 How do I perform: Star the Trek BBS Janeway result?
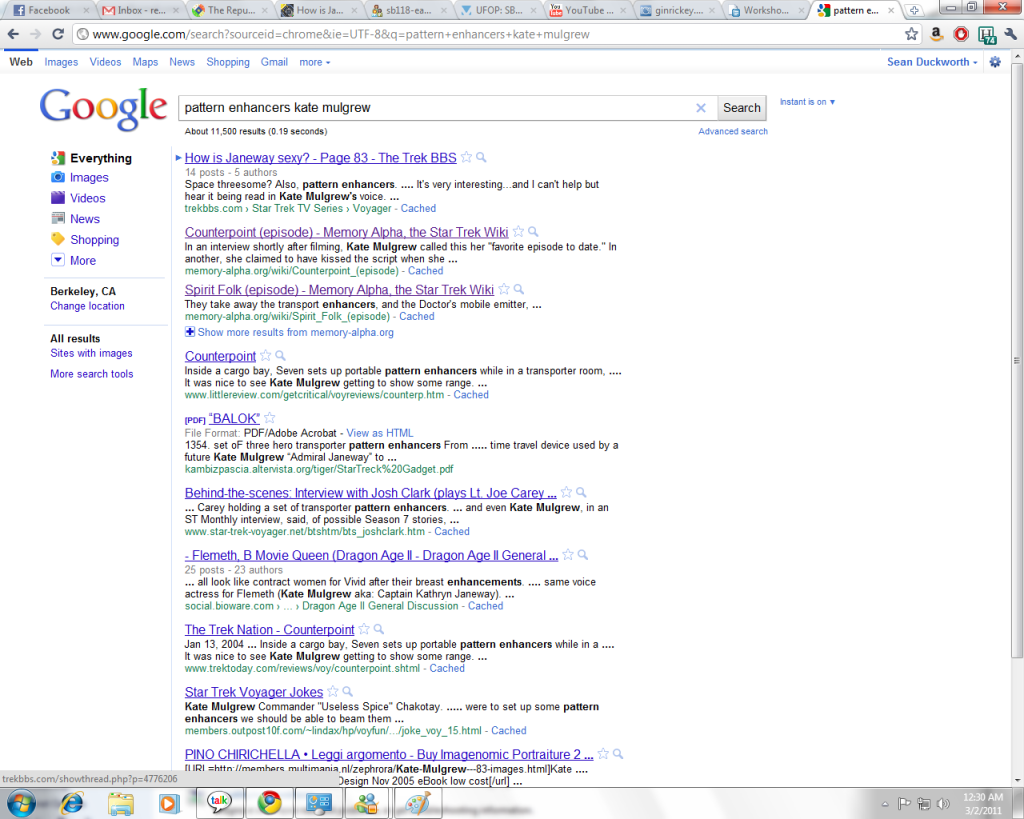tap(466, 157)
